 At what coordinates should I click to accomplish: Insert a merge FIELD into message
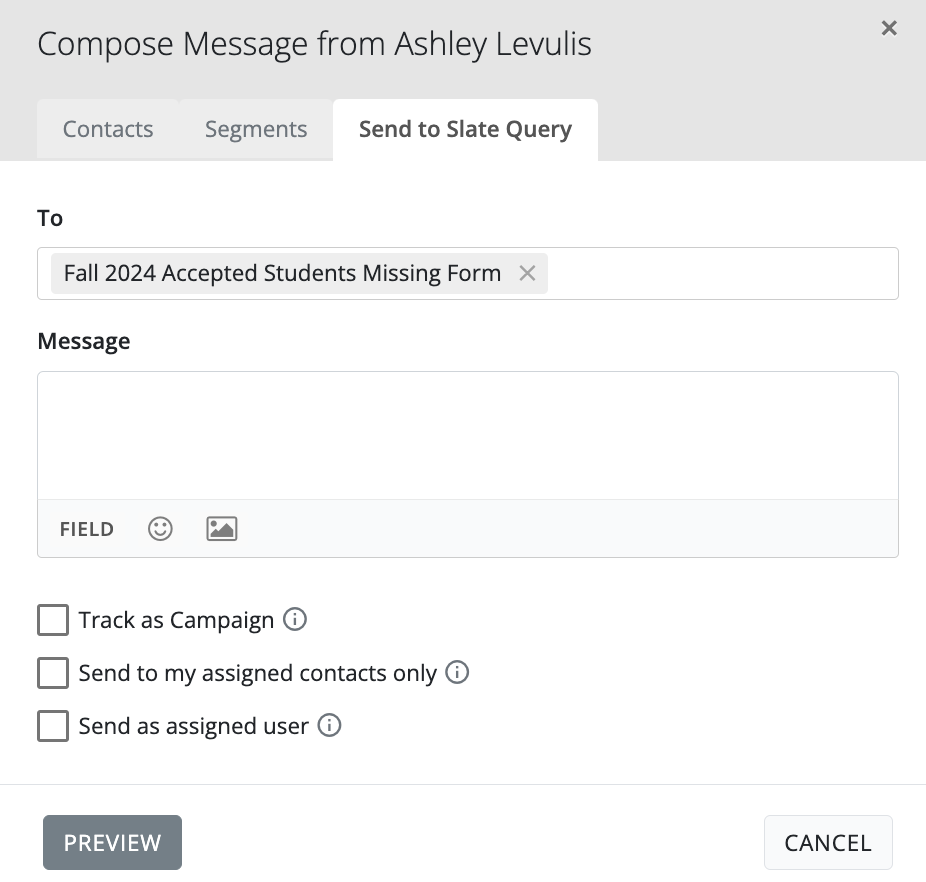tap(87, 529)
